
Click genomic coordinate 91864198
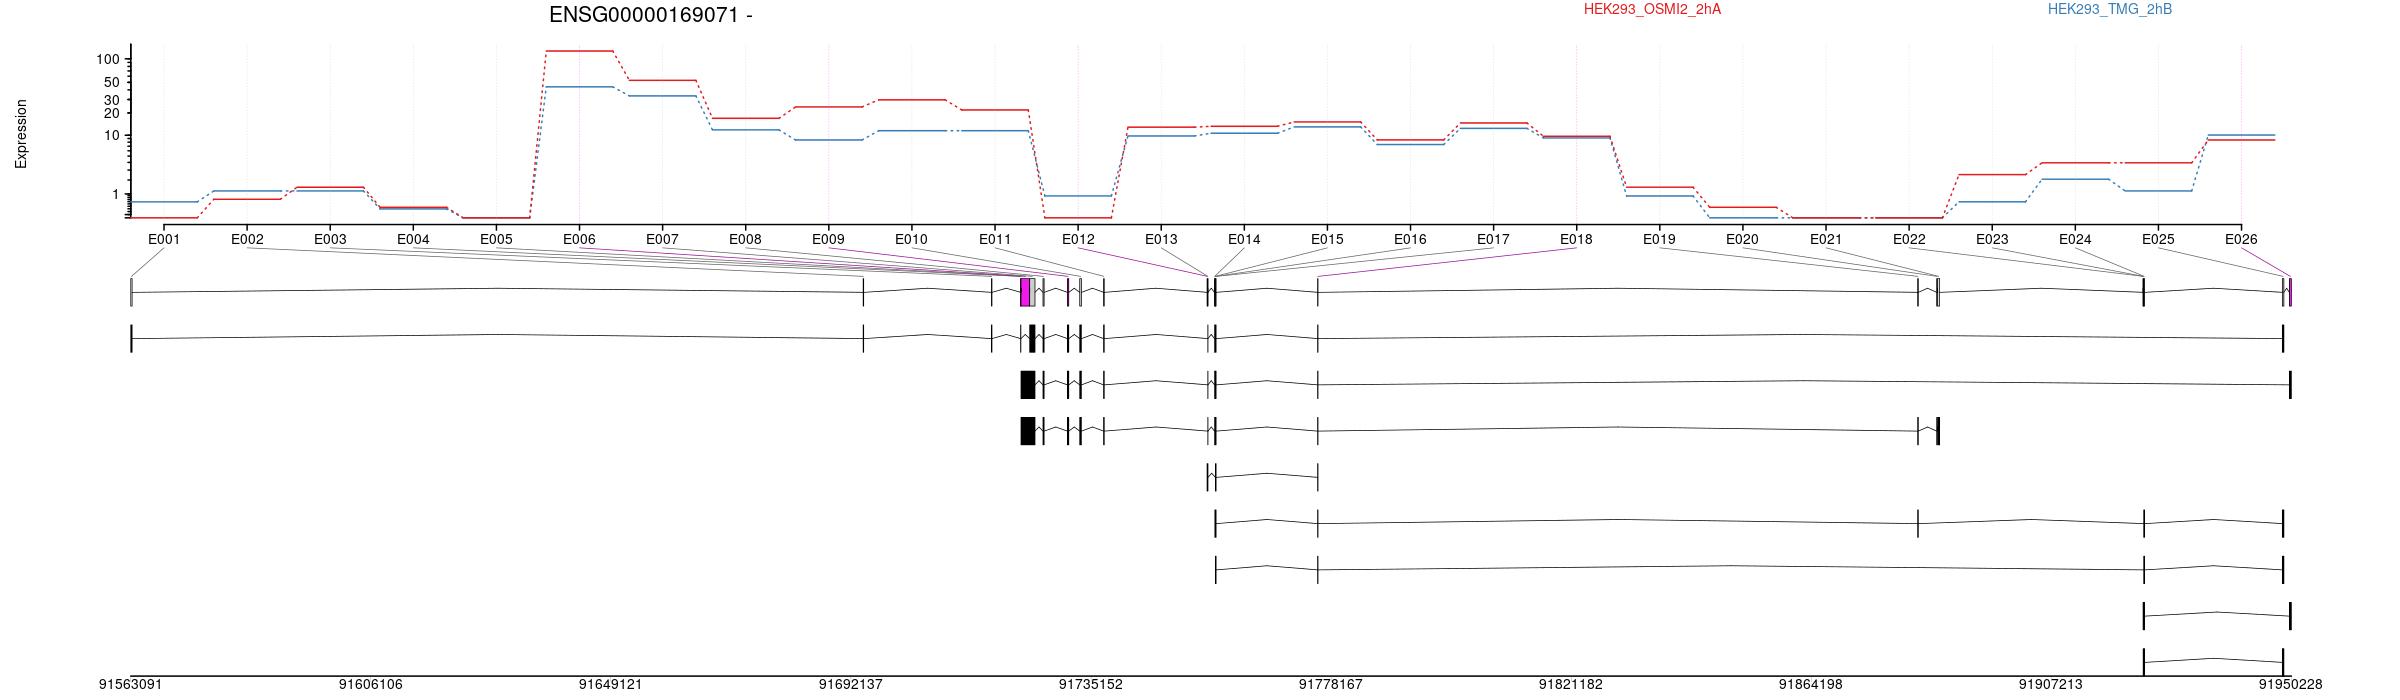coord(1811,685)
